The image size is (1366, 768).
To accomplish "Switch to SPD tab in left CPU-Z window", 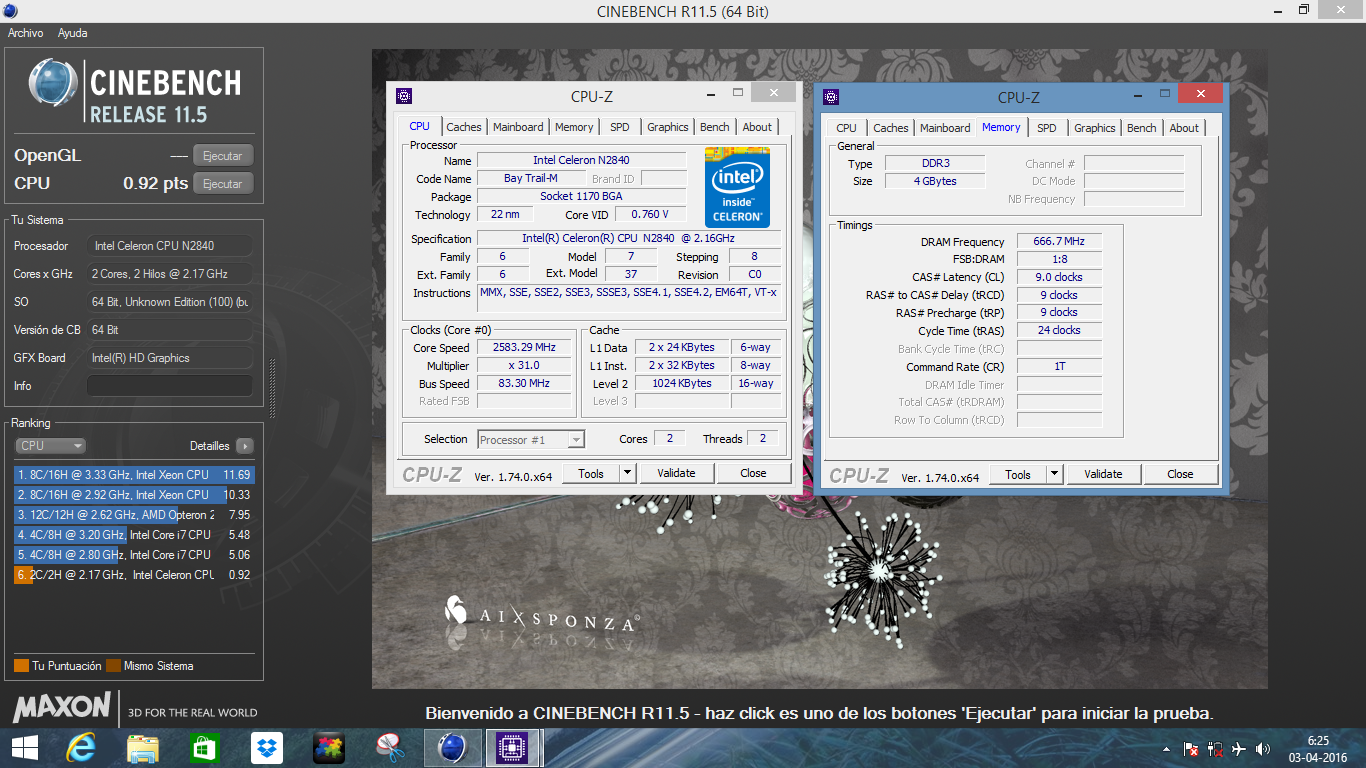I will click(620, 127).
